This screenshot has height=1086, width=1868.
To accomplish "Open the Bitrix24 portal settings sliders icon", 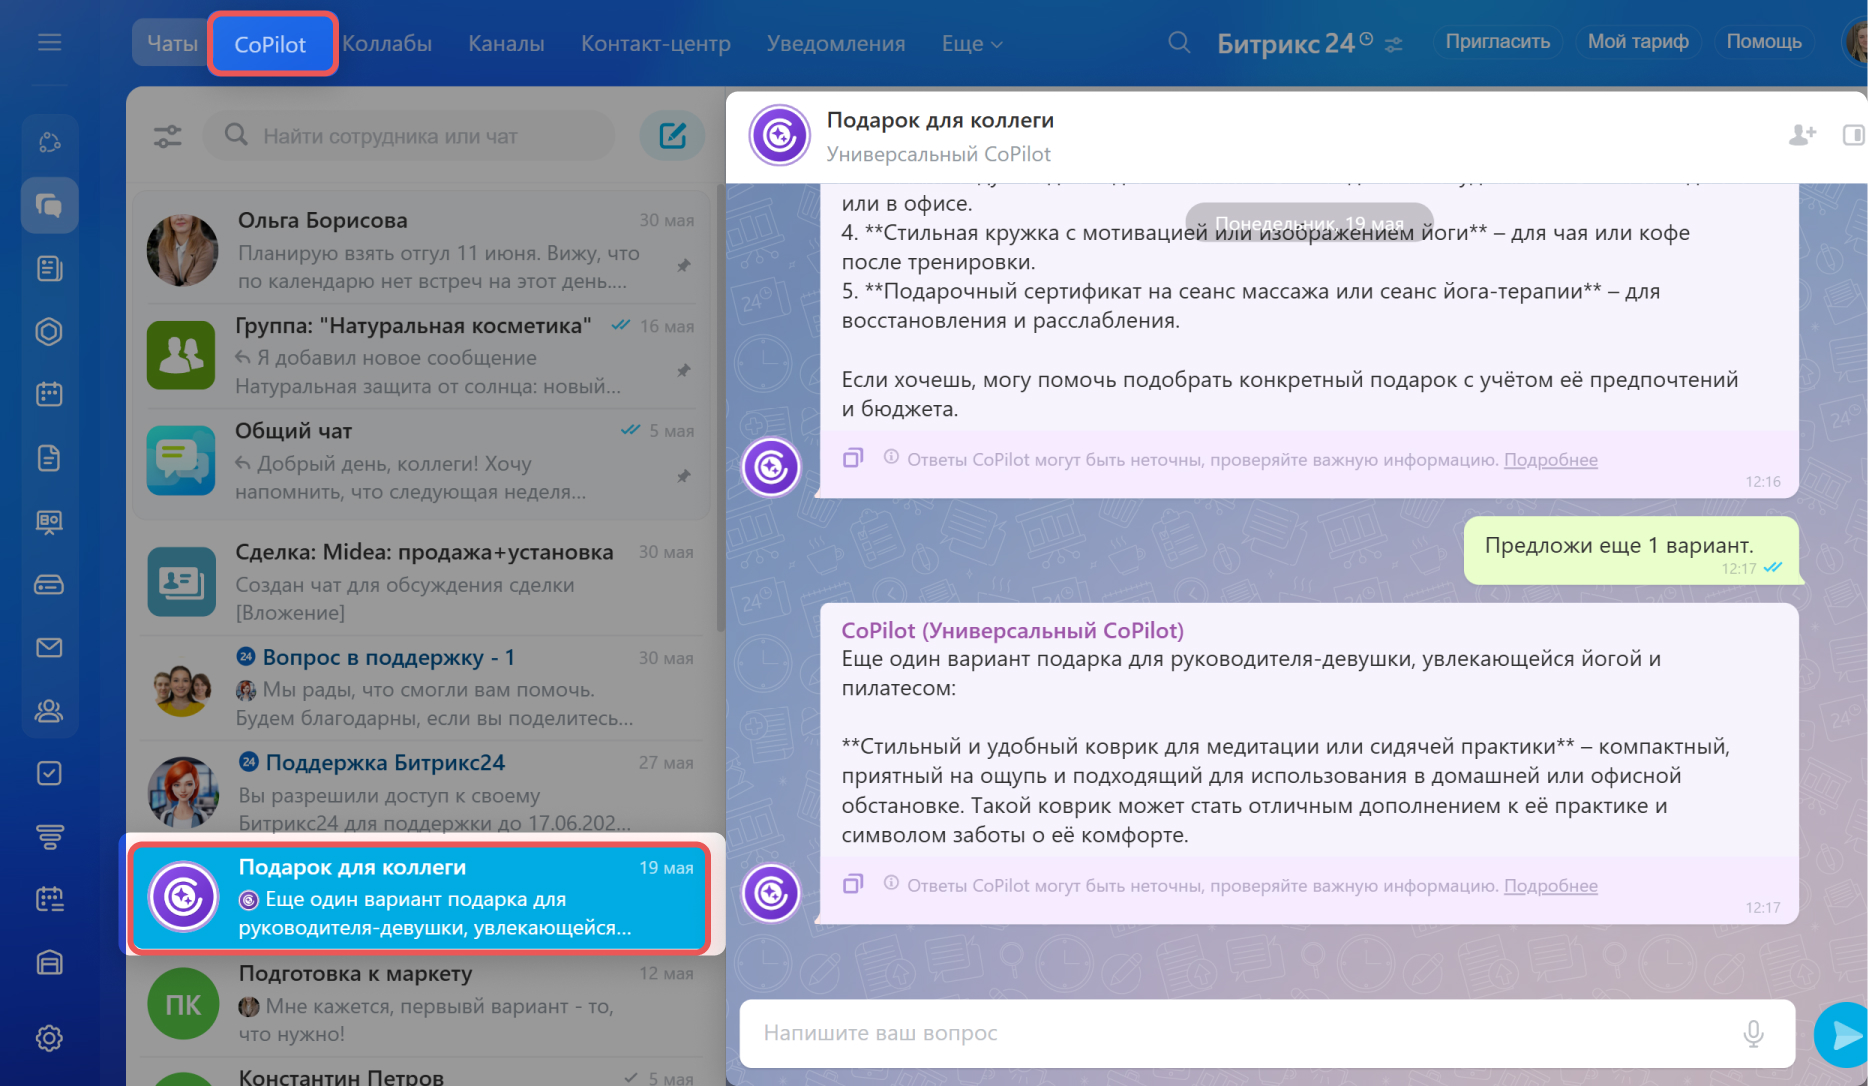I will tap(1394, 44).
